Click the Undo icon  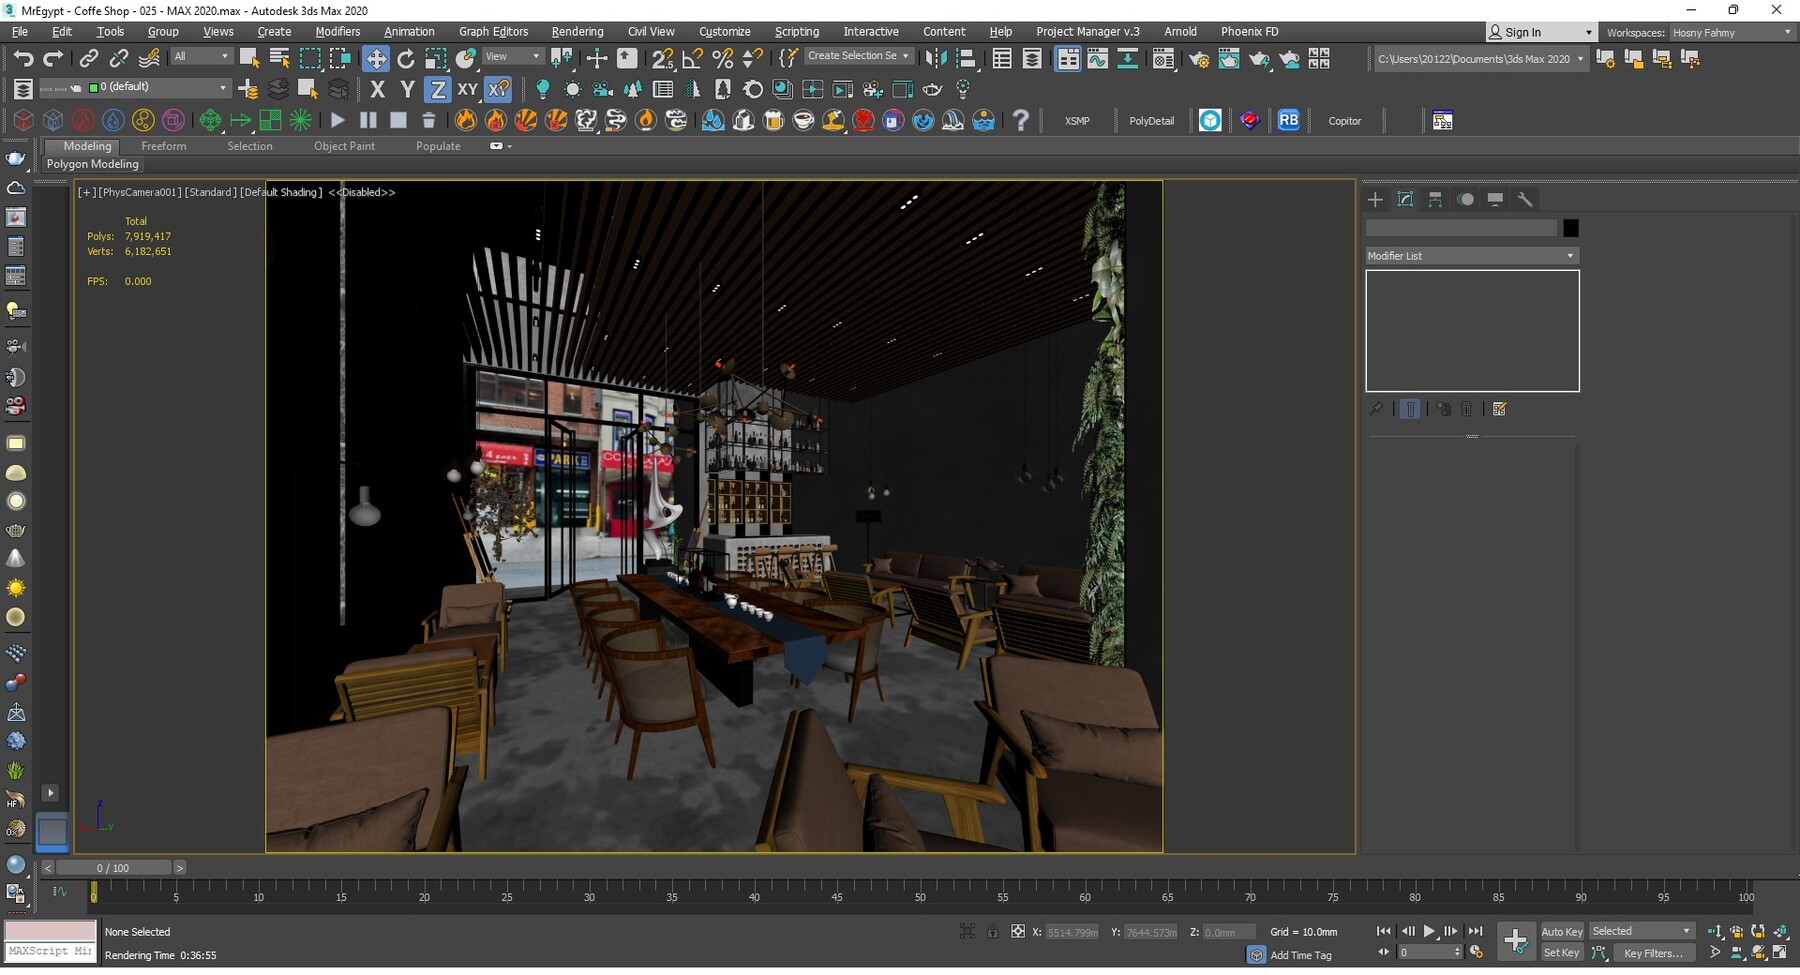(x=24, y=58)
